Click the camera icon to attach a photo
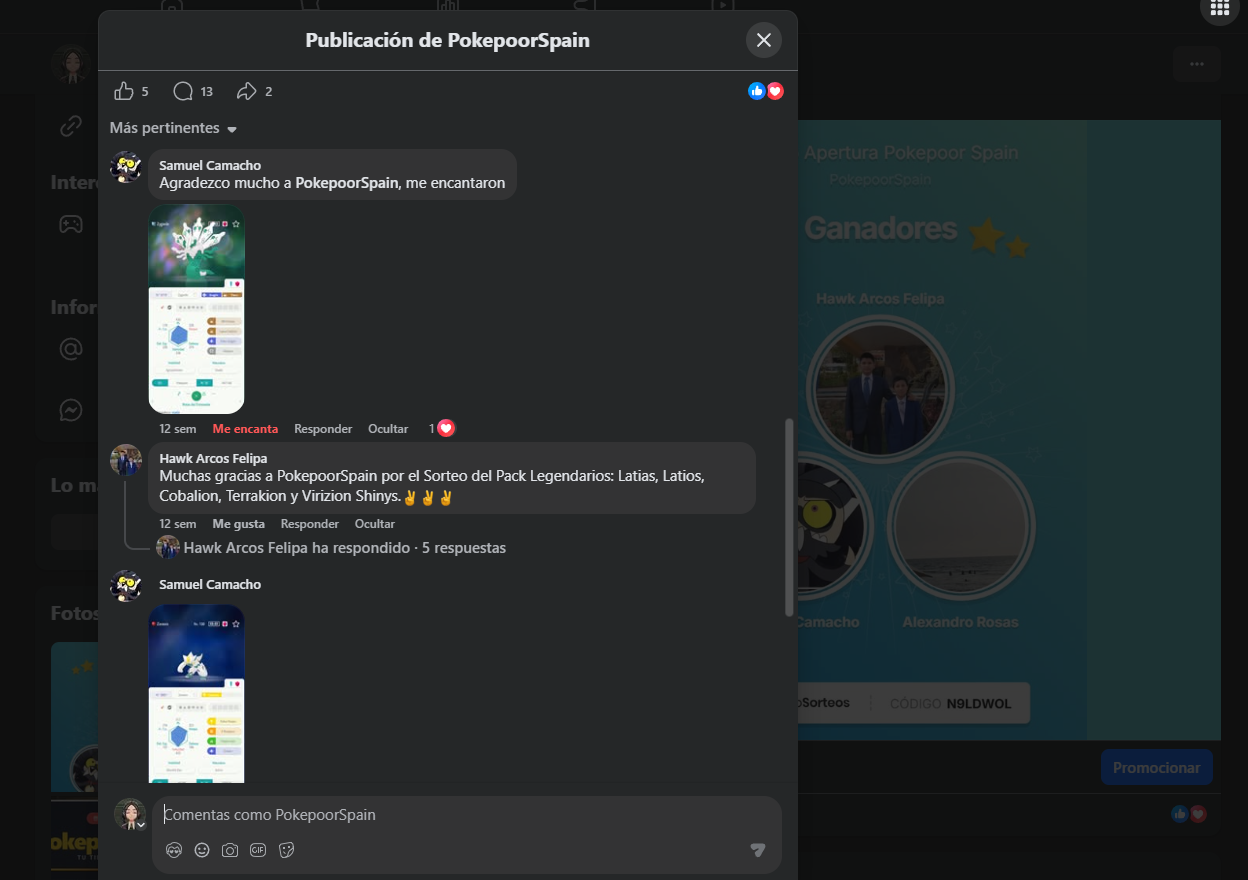Screen dimensions: 1248x880 [229, 850]
